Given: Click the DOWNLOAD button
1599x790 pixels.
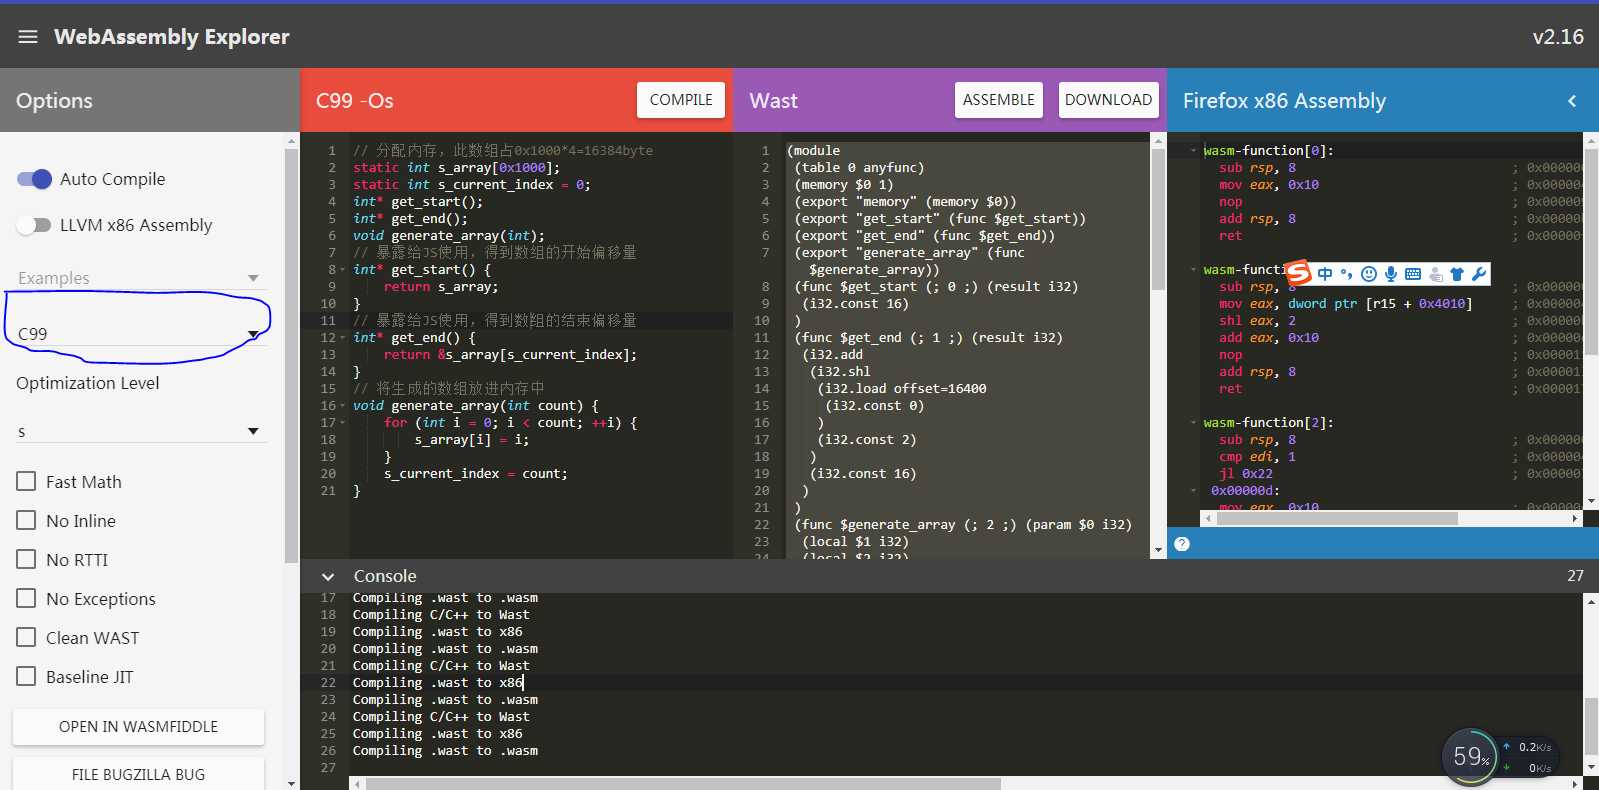Looking at the screenshot, I should pyautogui.click(x=1108, y=100).
